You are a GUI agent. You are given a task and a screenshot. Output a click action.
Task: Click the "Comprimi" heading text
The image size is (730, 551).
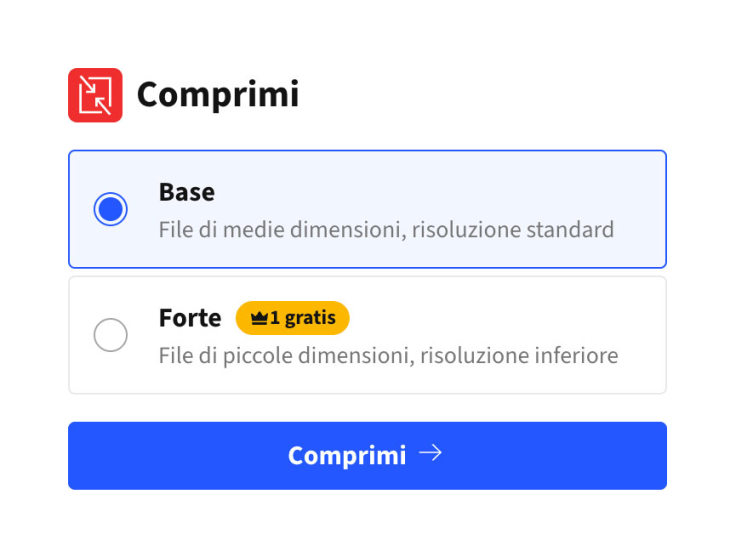217,95
